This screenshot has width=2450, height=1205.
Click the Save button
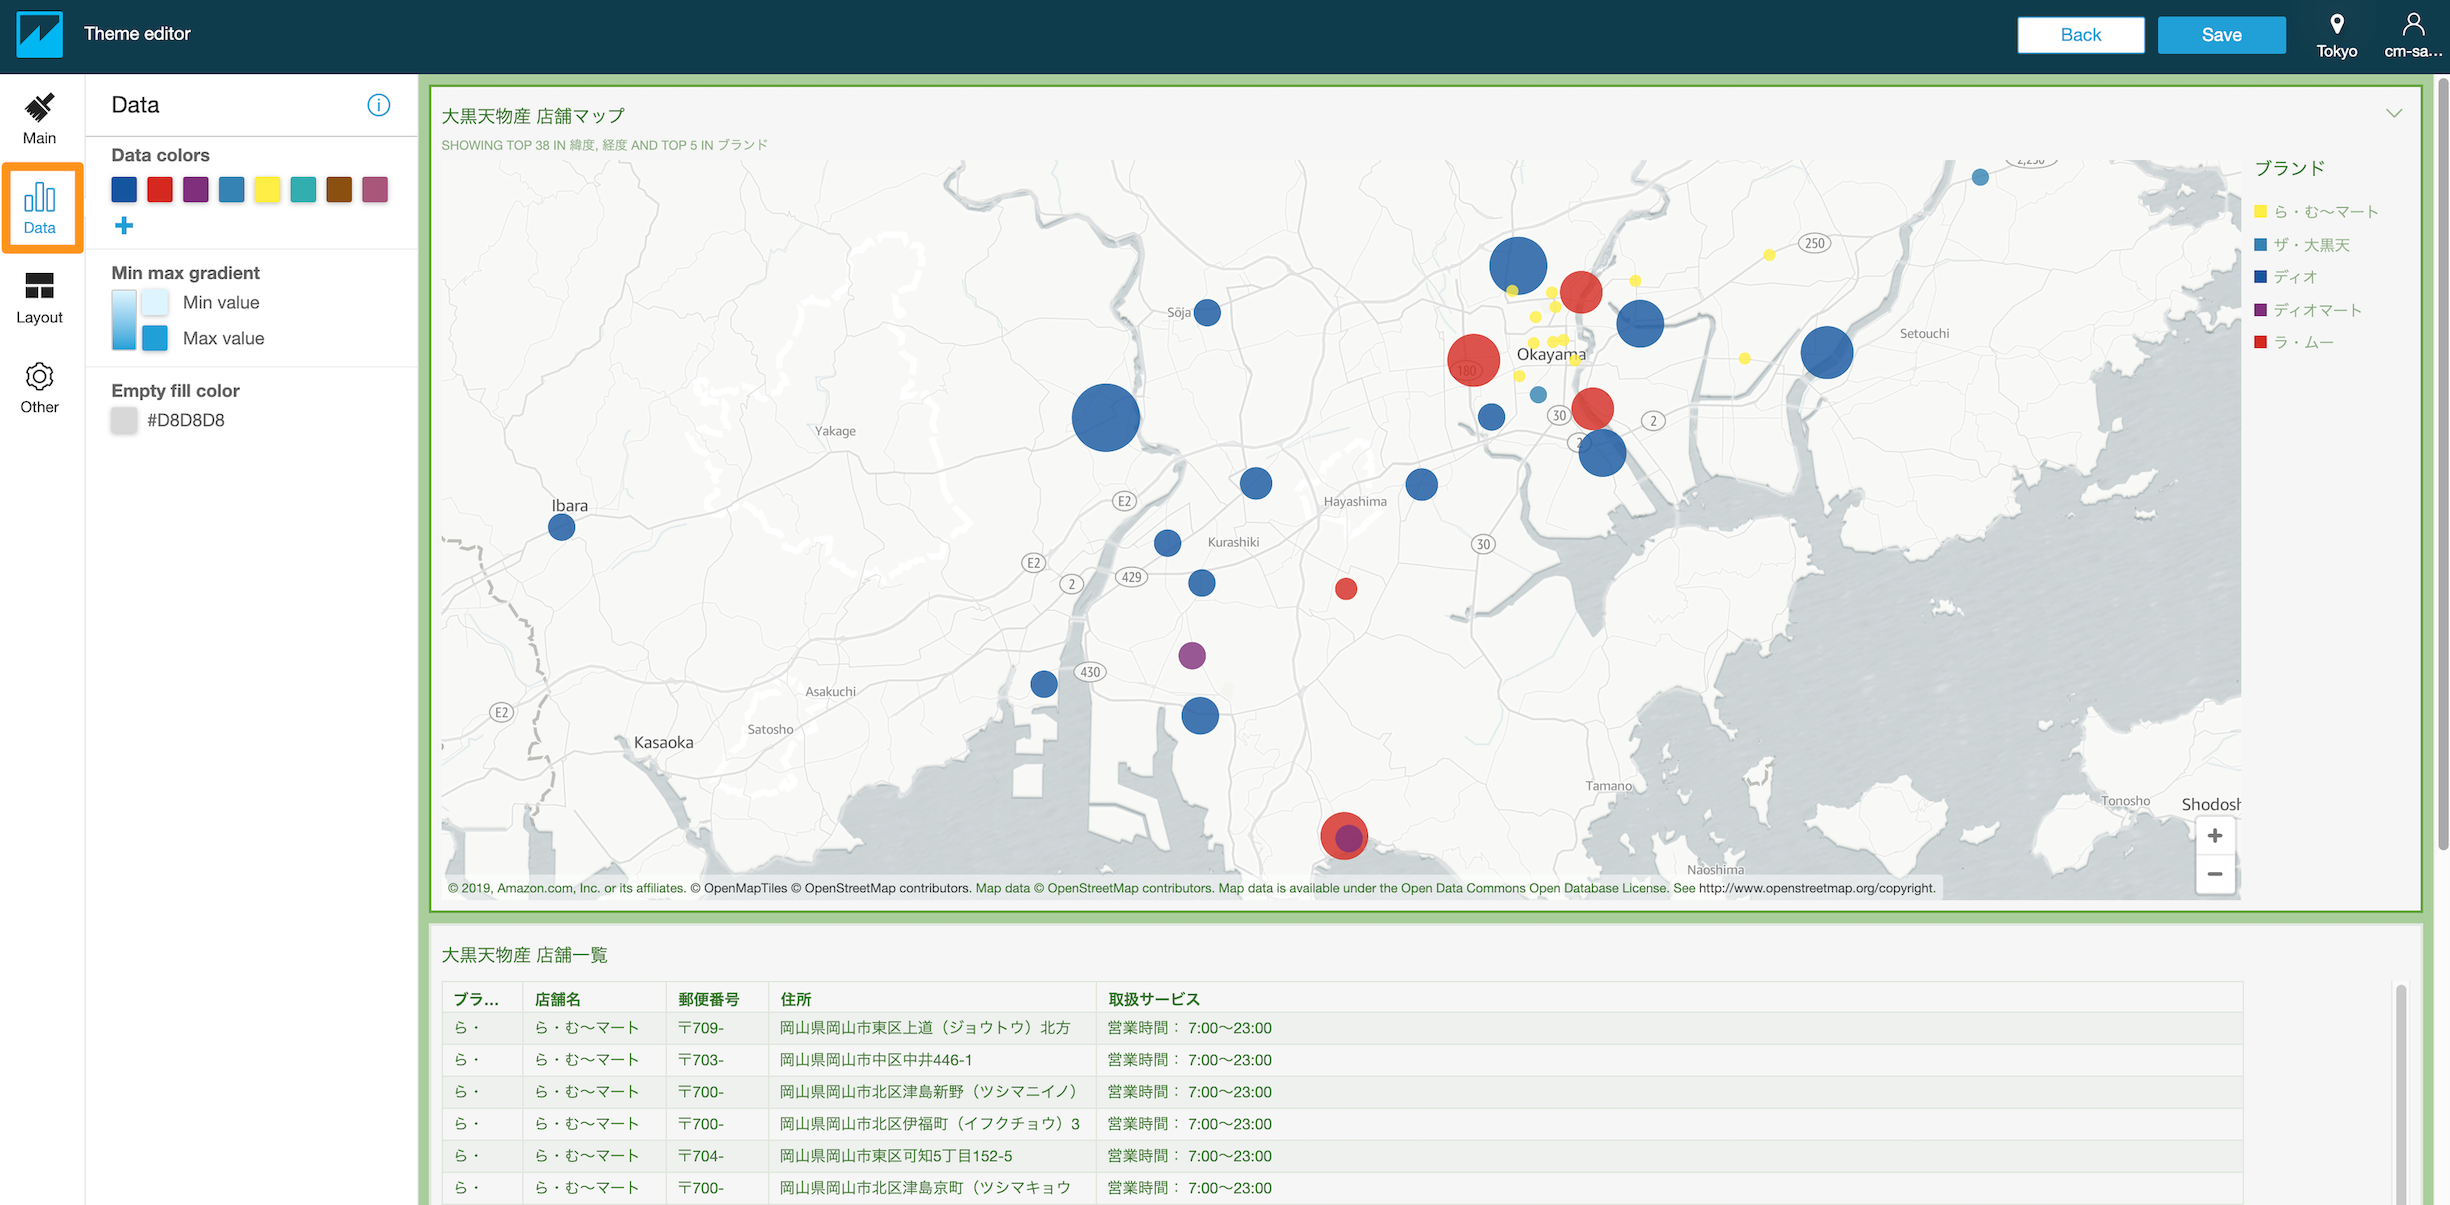(x=2221, y=35)
